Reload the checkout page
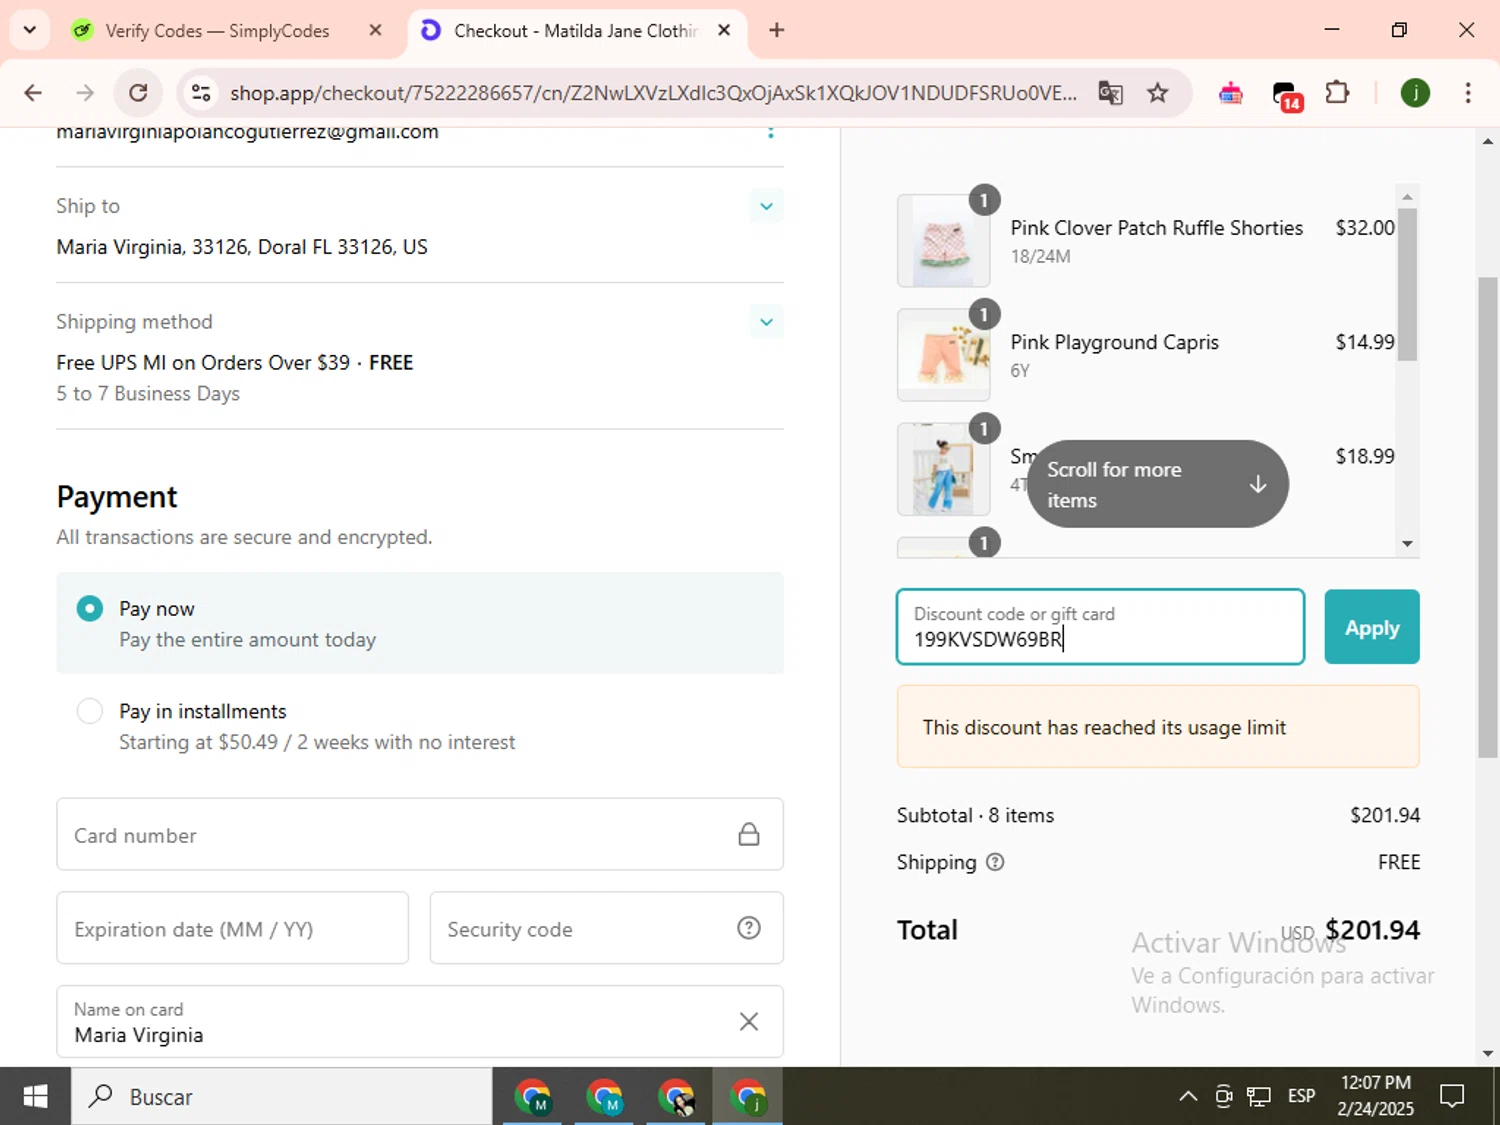This screenshot has height=1125, width=1500. pyautogui.click(x=138, y=93)
